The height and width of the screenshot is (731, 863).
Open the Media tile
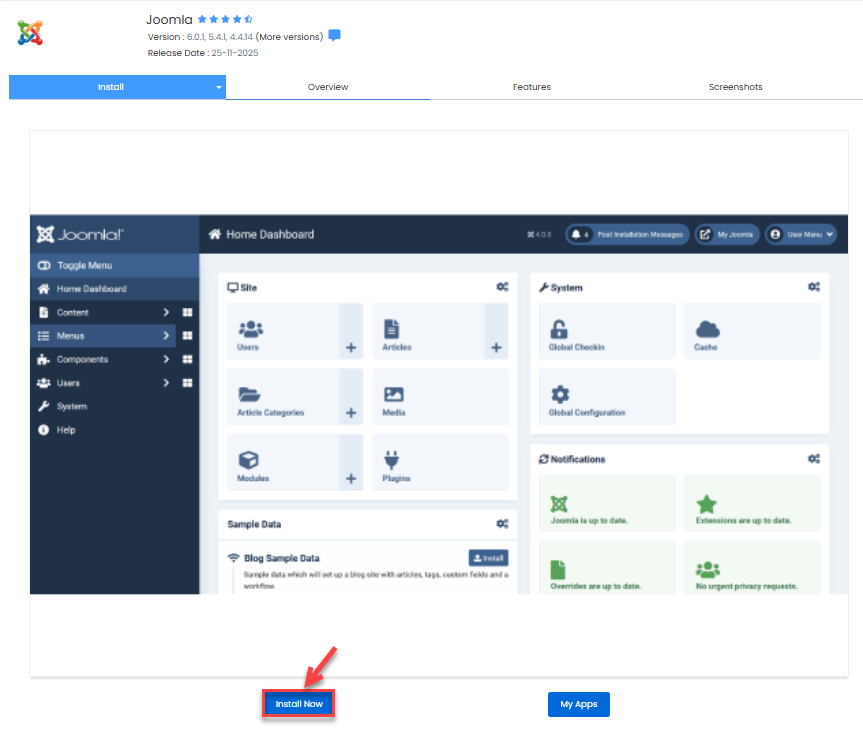click(440, 397)
